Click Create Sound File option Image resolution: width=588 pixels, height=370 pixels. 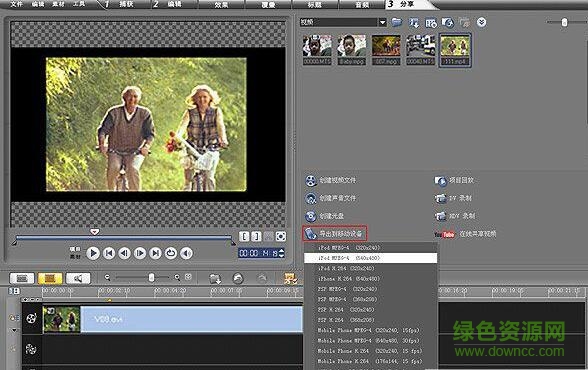[x=330, y=198]
